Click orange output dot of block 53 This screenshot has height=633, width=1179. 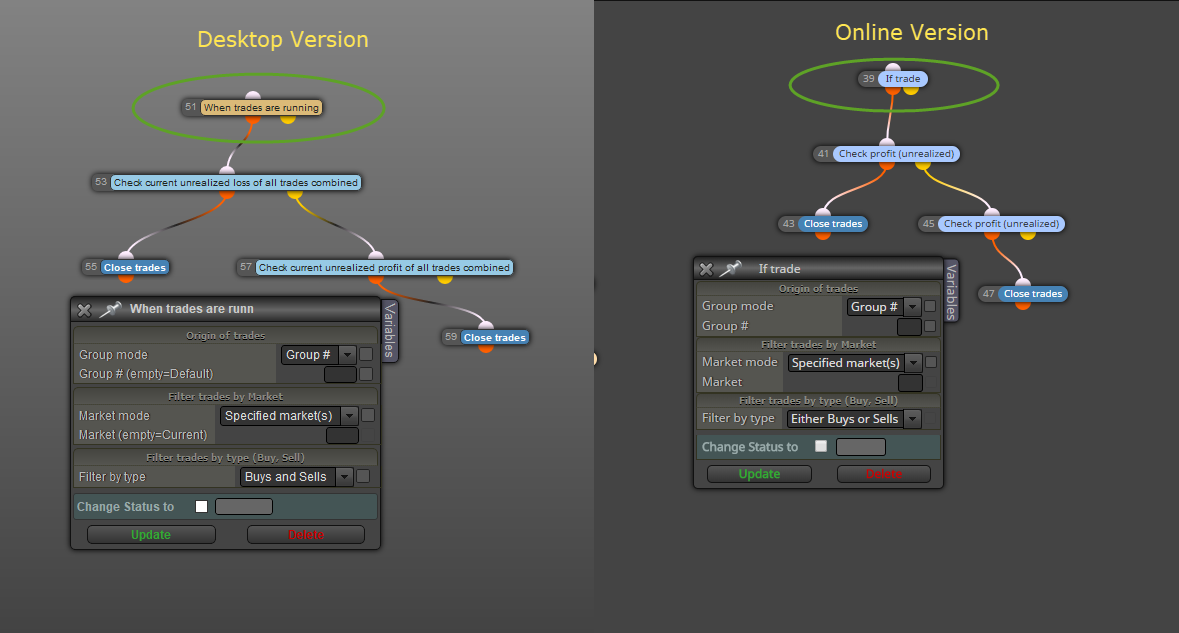[226, 194]
